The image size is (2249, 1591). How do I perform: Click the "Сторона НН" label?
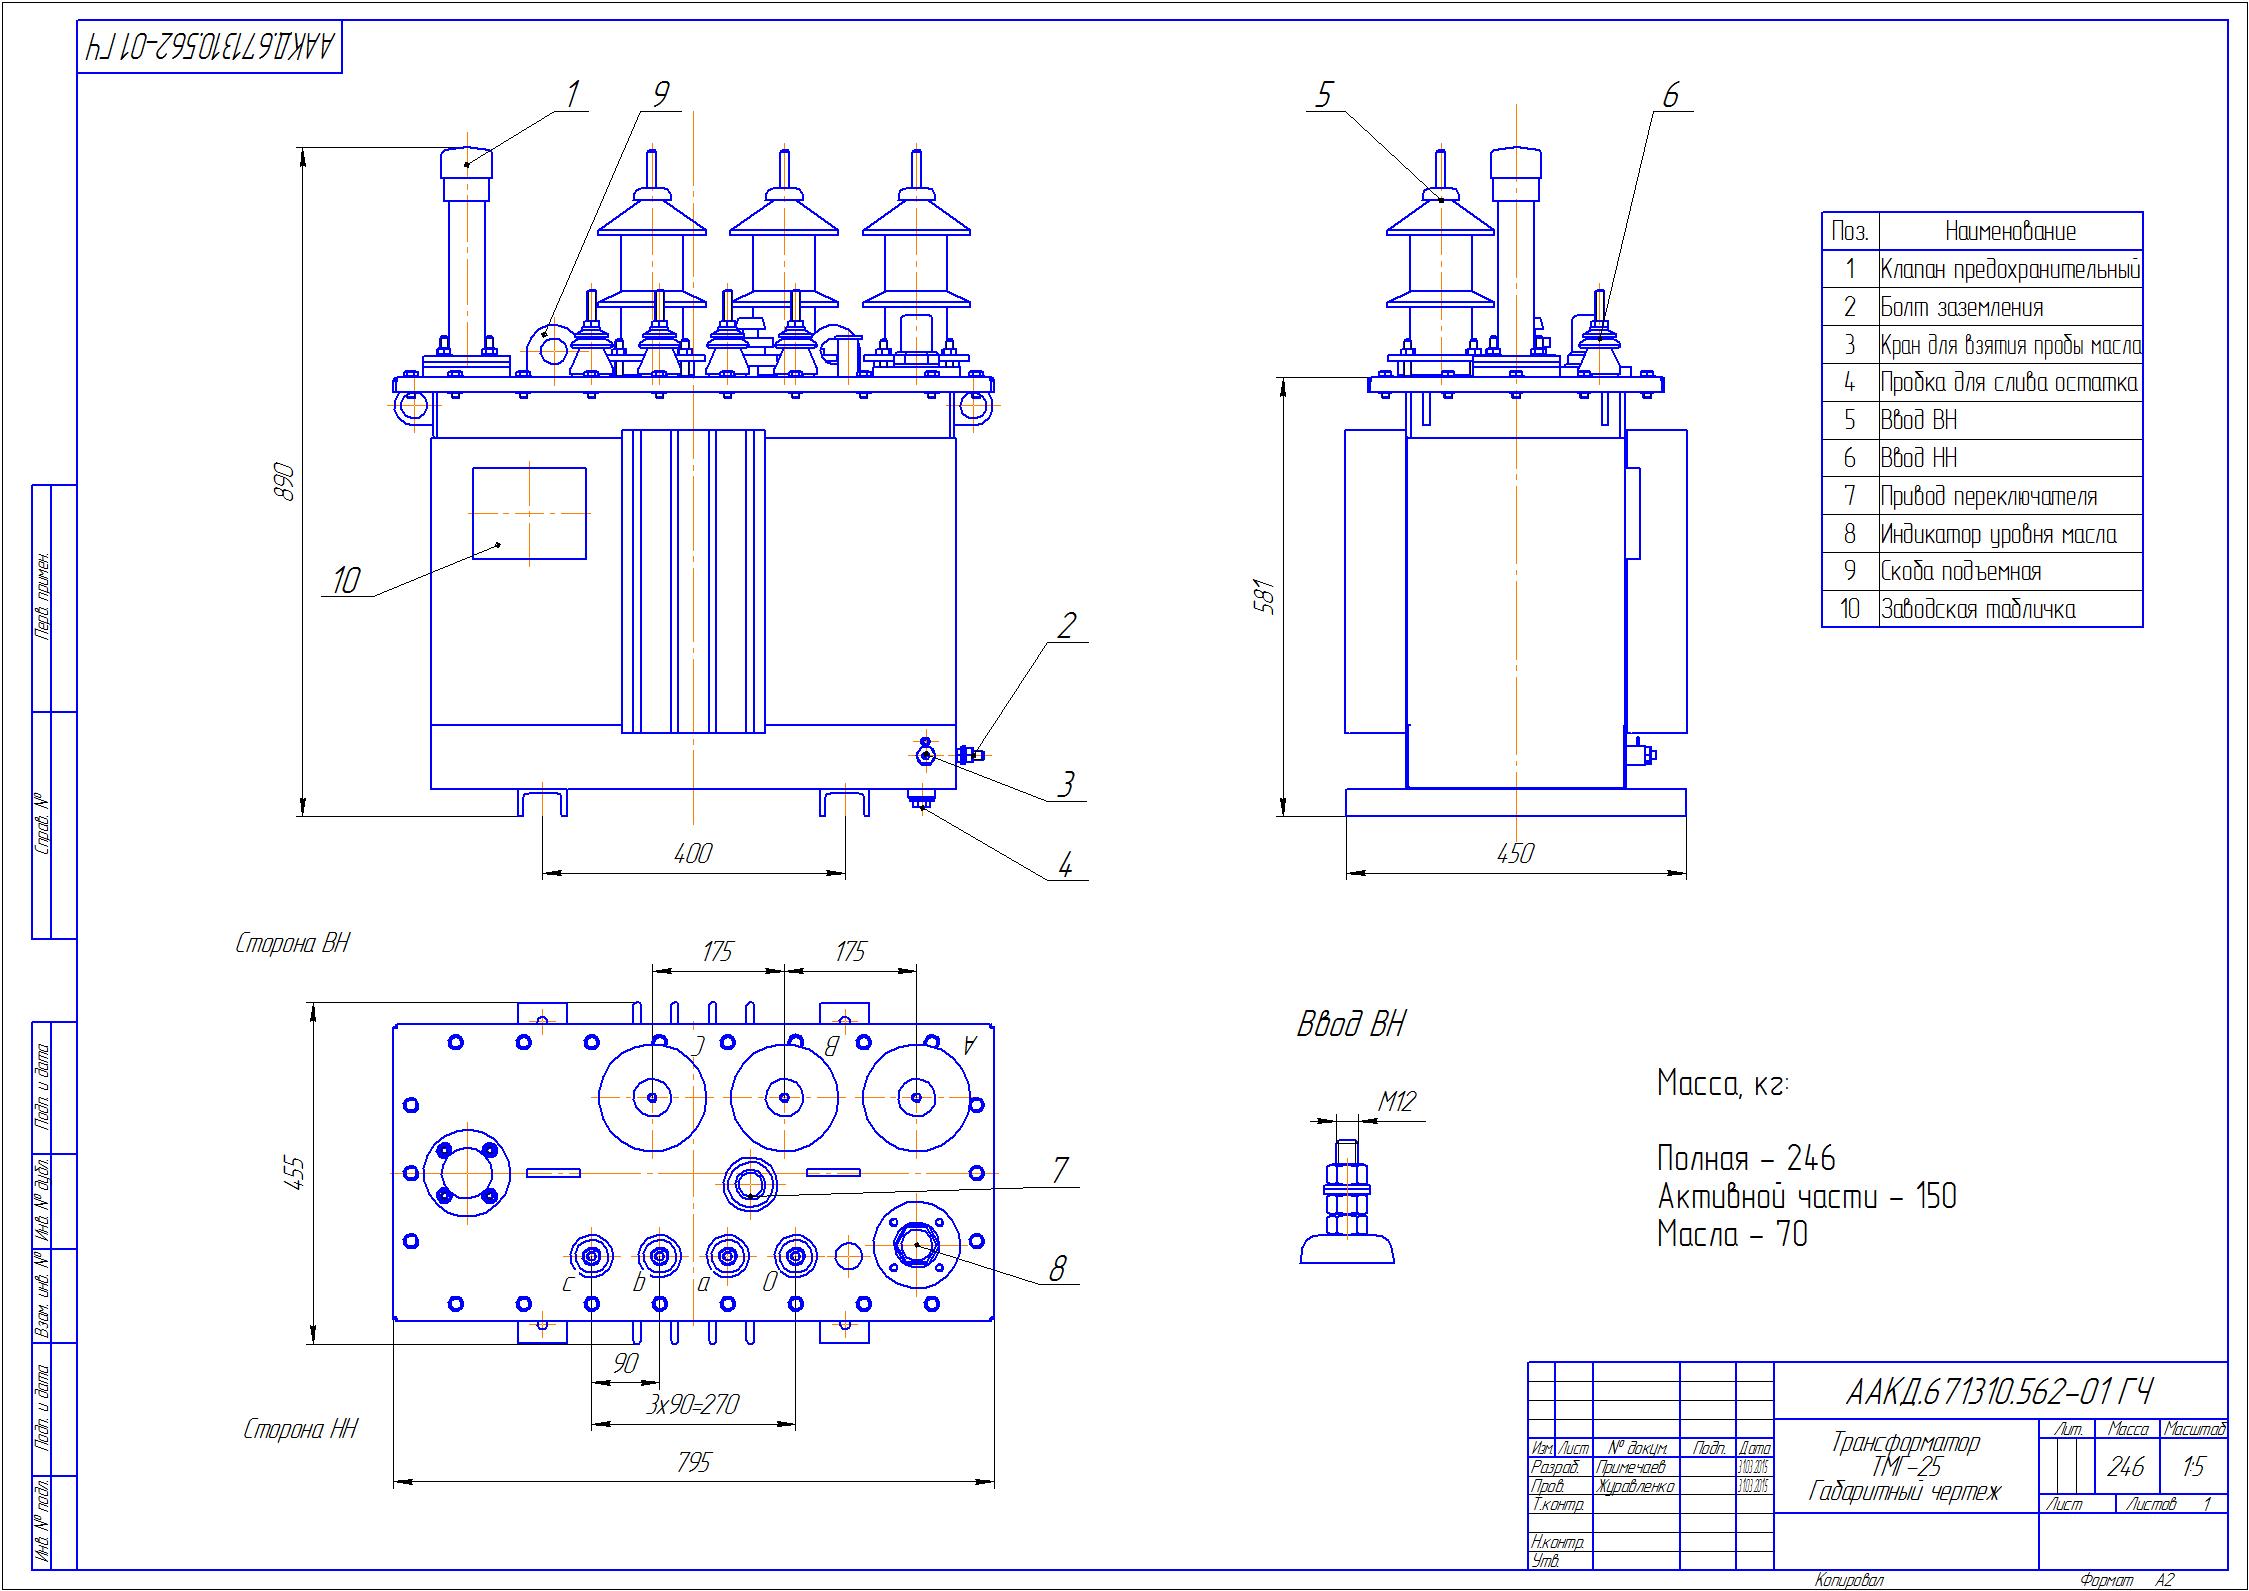tap(300, 1430)
